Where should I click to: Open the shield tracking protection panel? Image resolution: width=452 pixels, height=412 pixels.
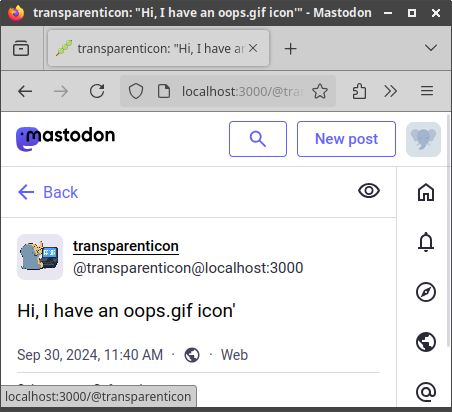coord(136,91)
